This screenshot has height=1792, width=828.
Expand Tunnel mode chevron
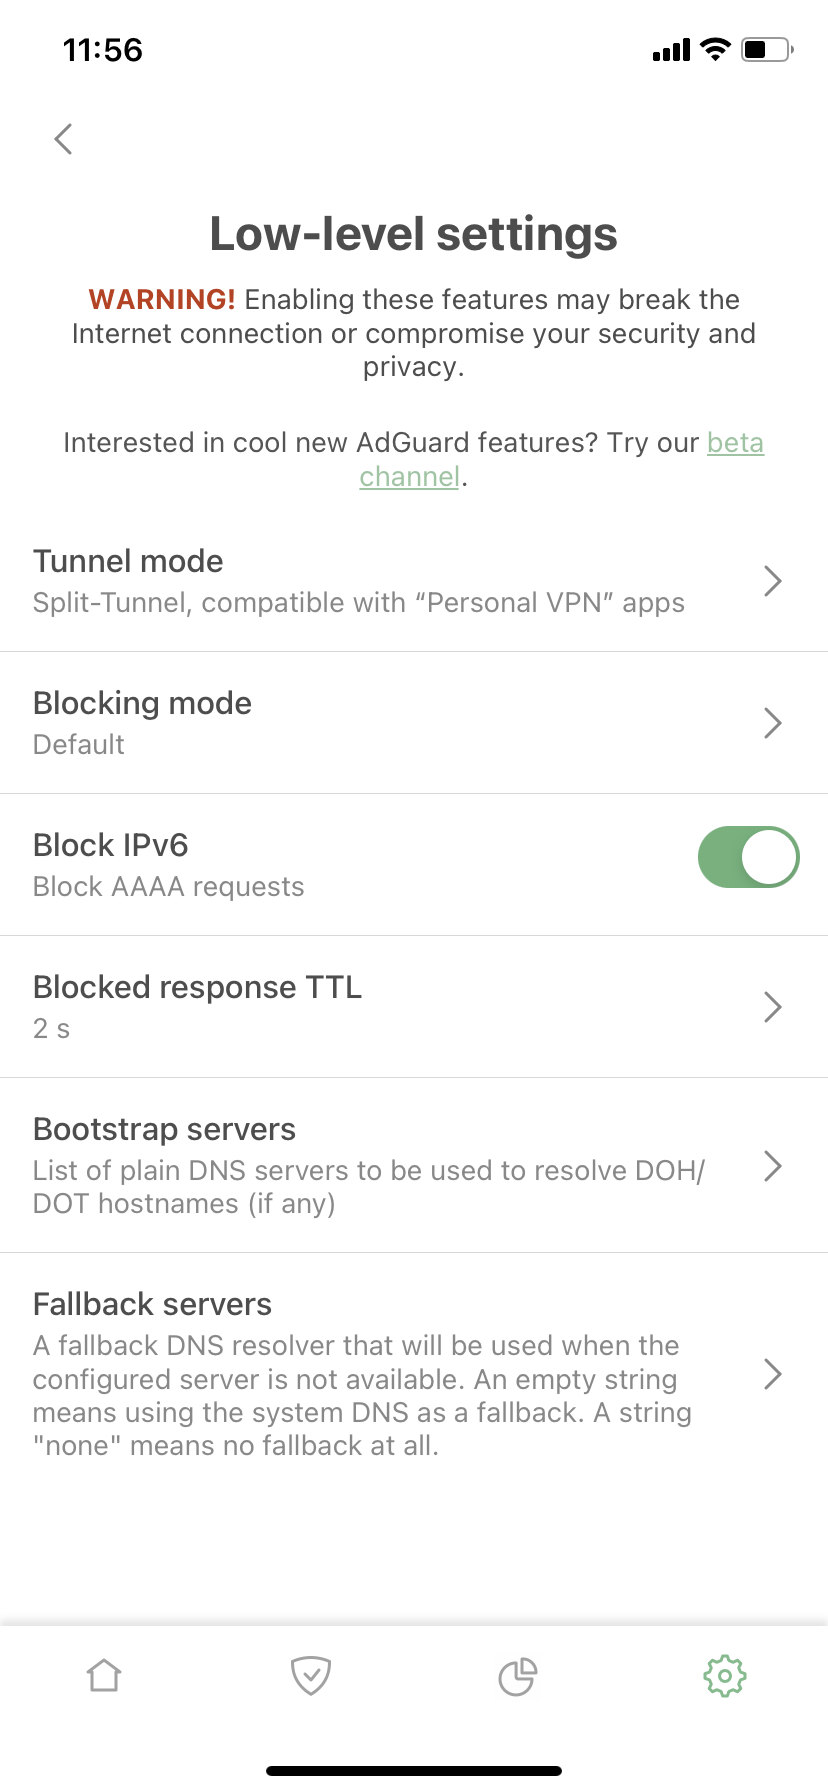(x=772, y=581)
